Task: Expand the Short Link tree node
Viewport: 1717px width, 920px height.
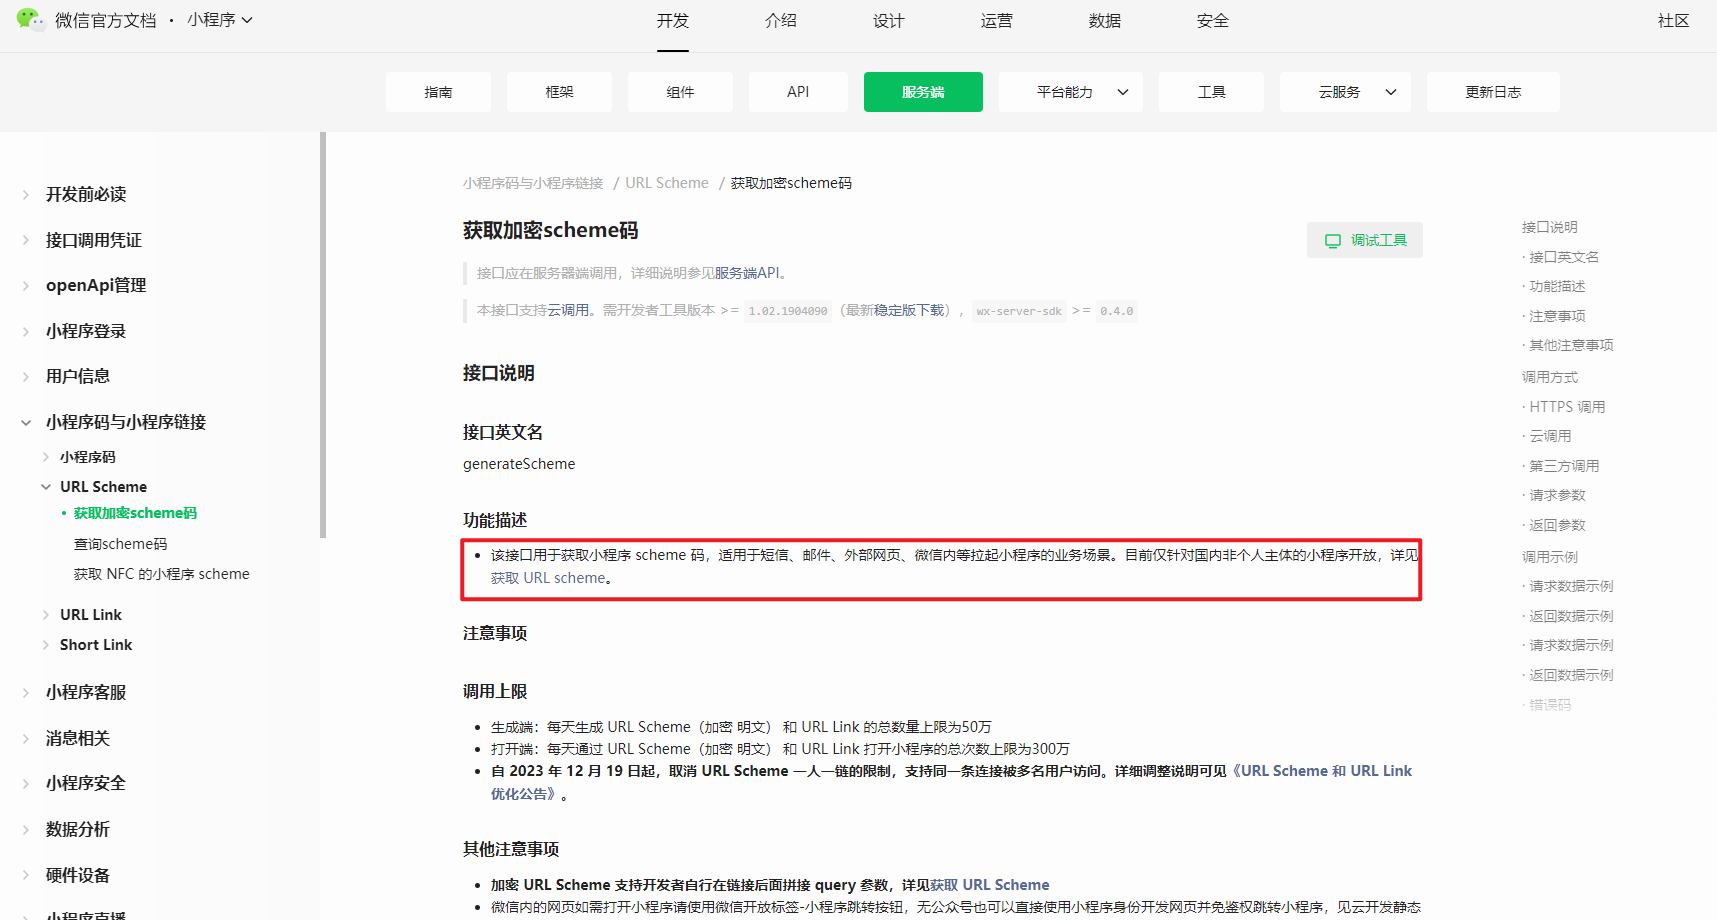Action: [x=96, y=645]
